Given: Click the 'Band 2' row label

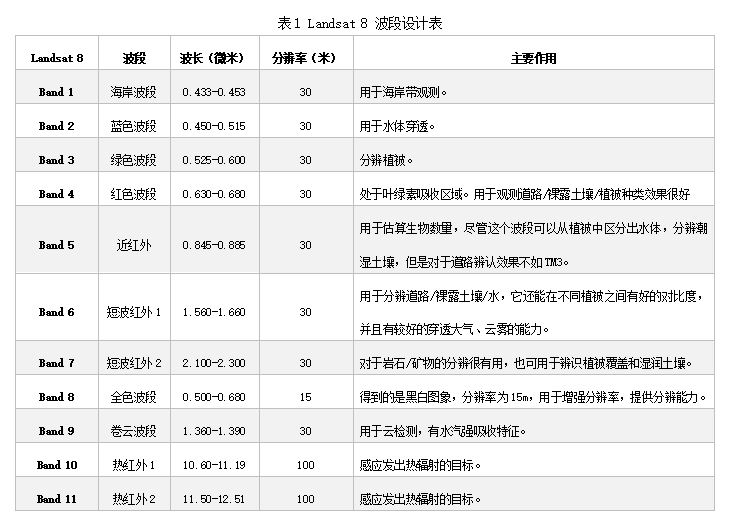Looking at the screenshot, I should tap(56, 126).
